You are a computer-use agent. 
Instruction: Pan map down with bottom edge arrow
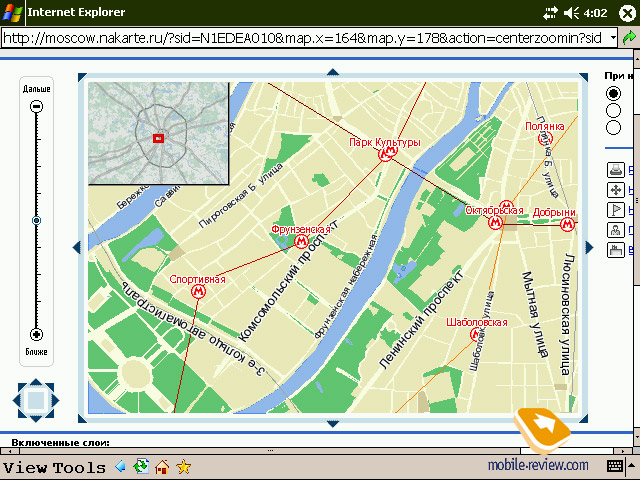[333, 424]
